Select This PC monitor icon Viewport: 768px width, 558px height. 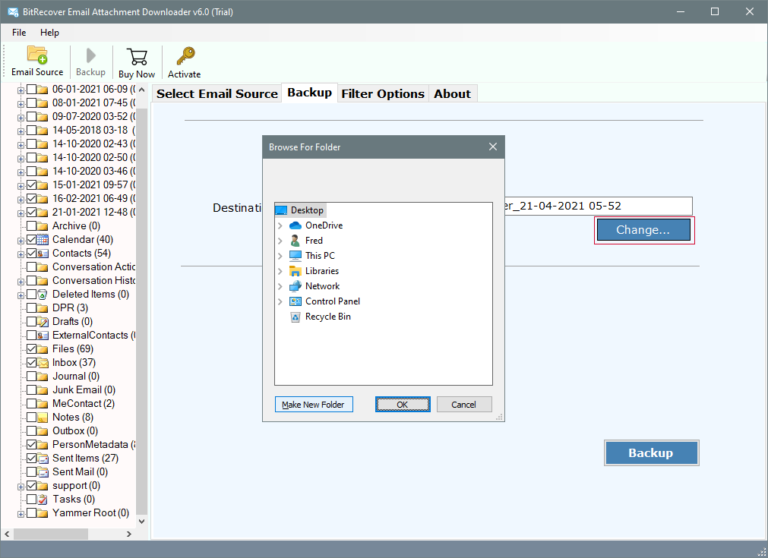[x=295, y=256]
